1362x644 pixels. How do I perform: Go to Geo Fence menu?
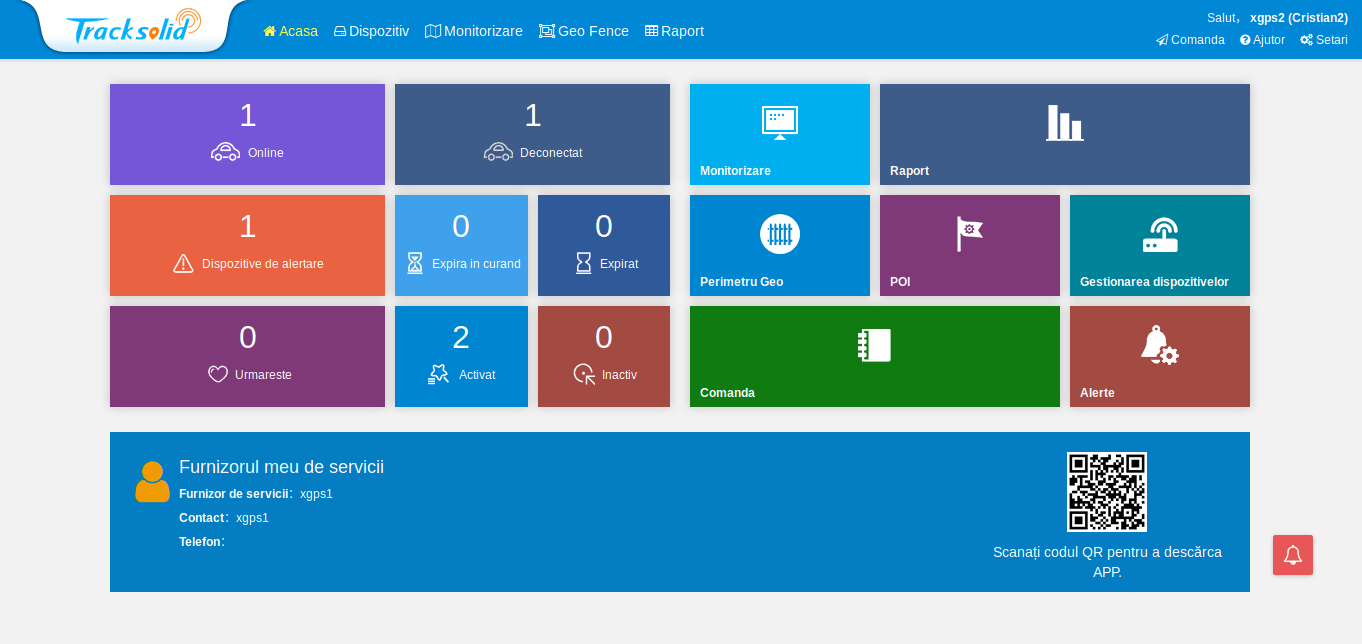(x=584, y=31)
